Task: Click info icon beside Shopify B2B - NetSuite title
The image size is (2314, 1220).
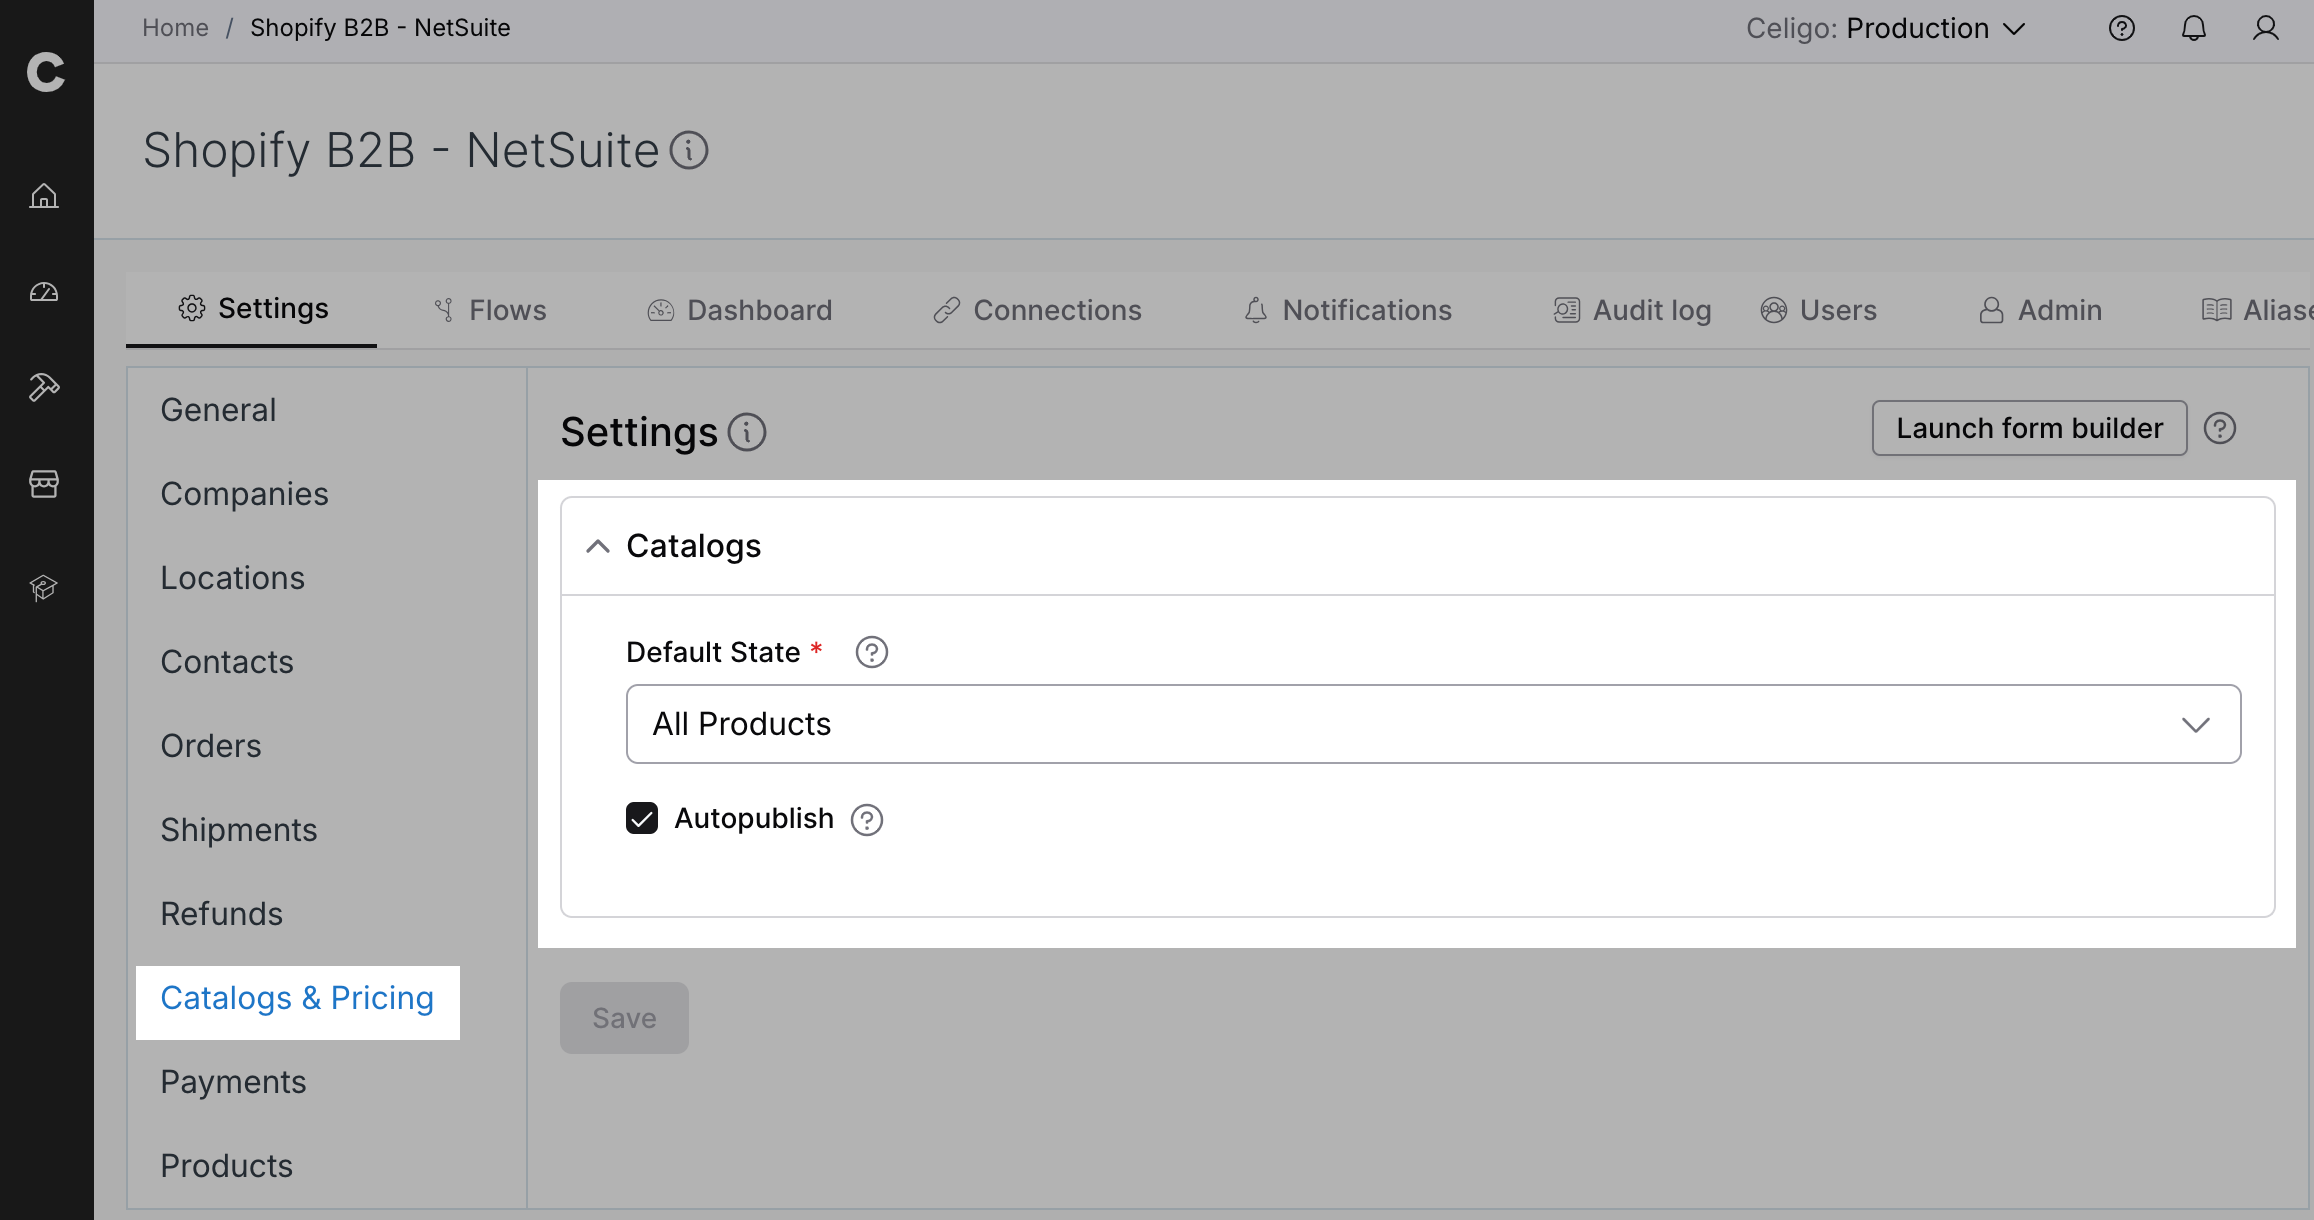Action: pos(689,151)
